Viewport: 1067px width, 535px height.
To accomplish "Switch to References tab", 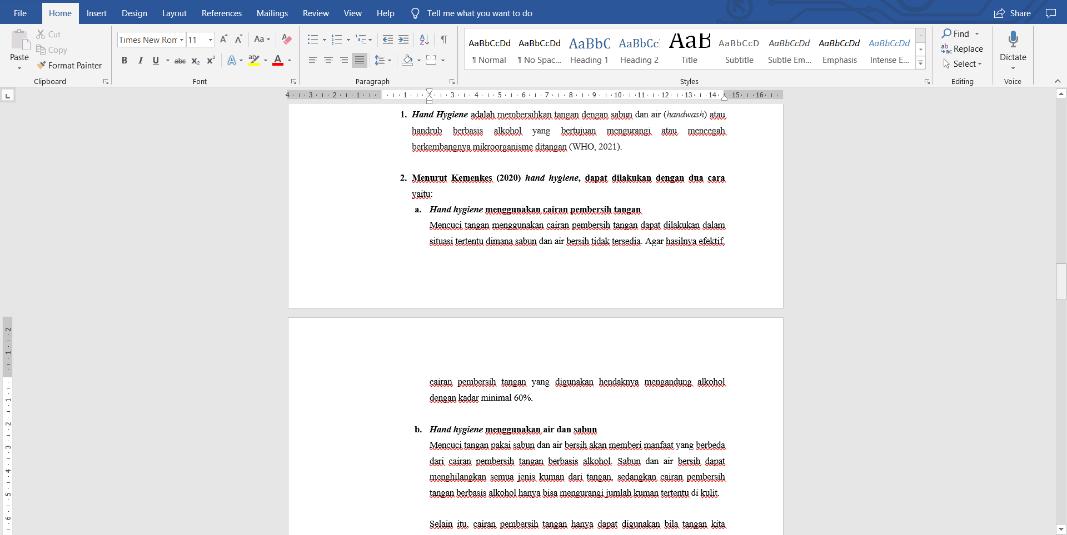I will tap(221, 13).
